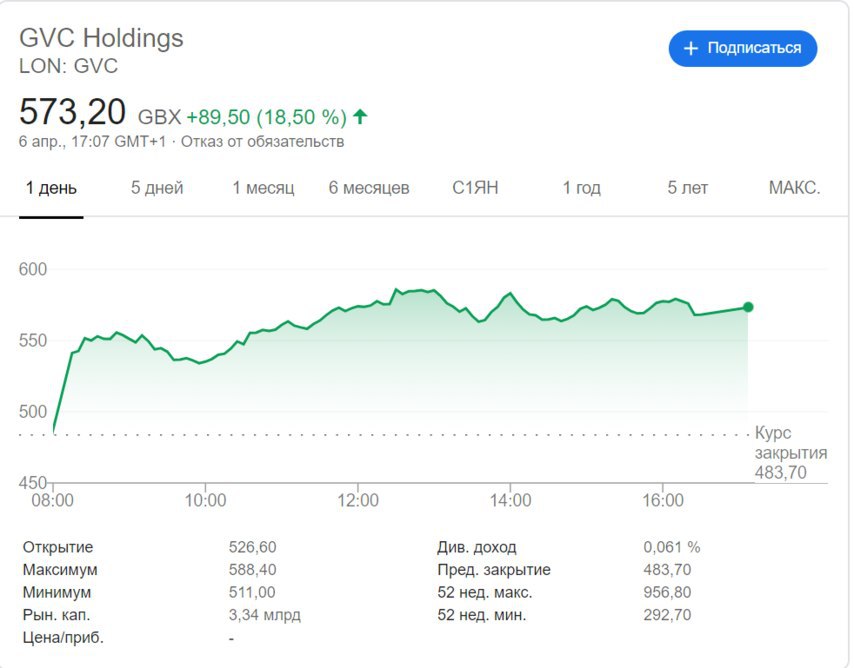Click the plus icon in Подписаться button
Viewport: 854px width, 668px height.
(x=690, y=48)
